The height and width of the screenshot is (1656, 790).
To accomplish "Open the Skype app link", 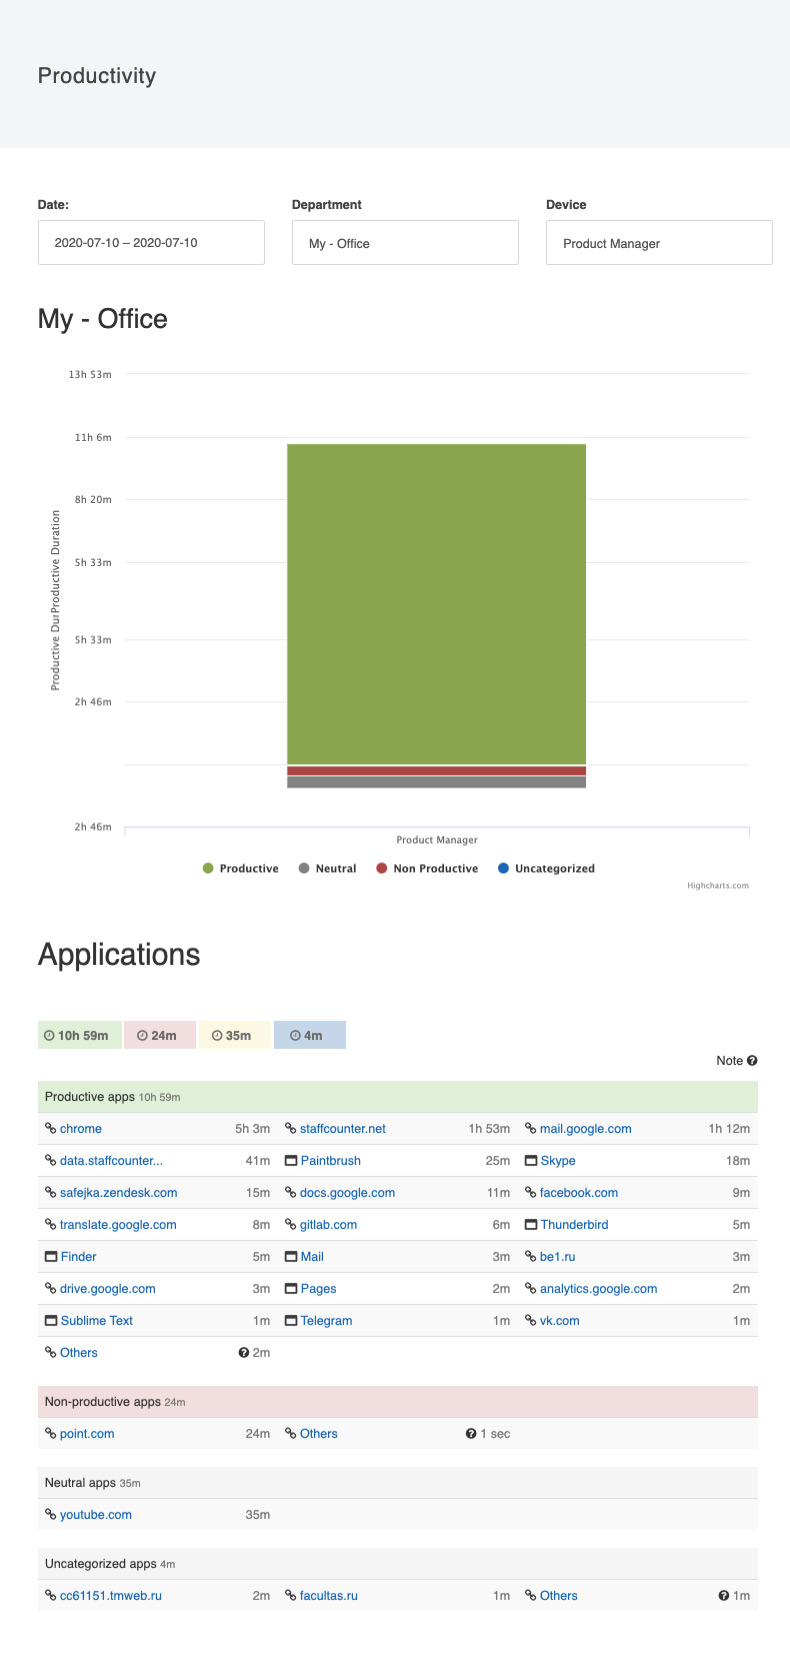I will [558, 1161].
